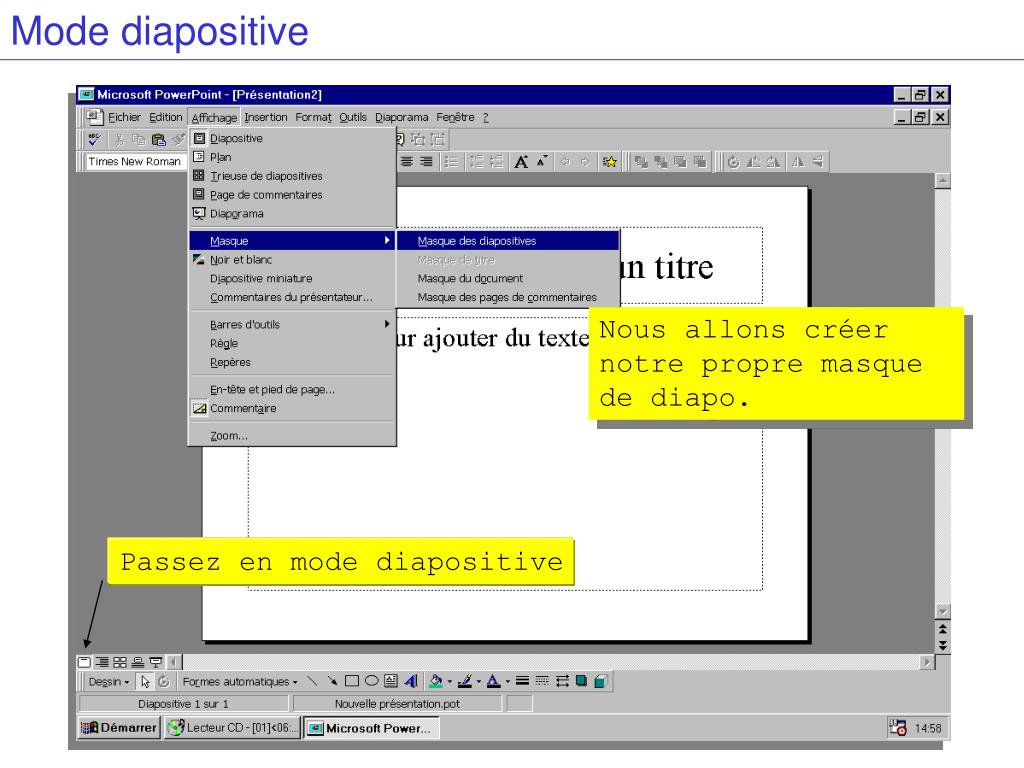This screenshot has width=1024, height=768.
Task: Choose Plan from the Affichage menu
Action: (x=292, y=157)
